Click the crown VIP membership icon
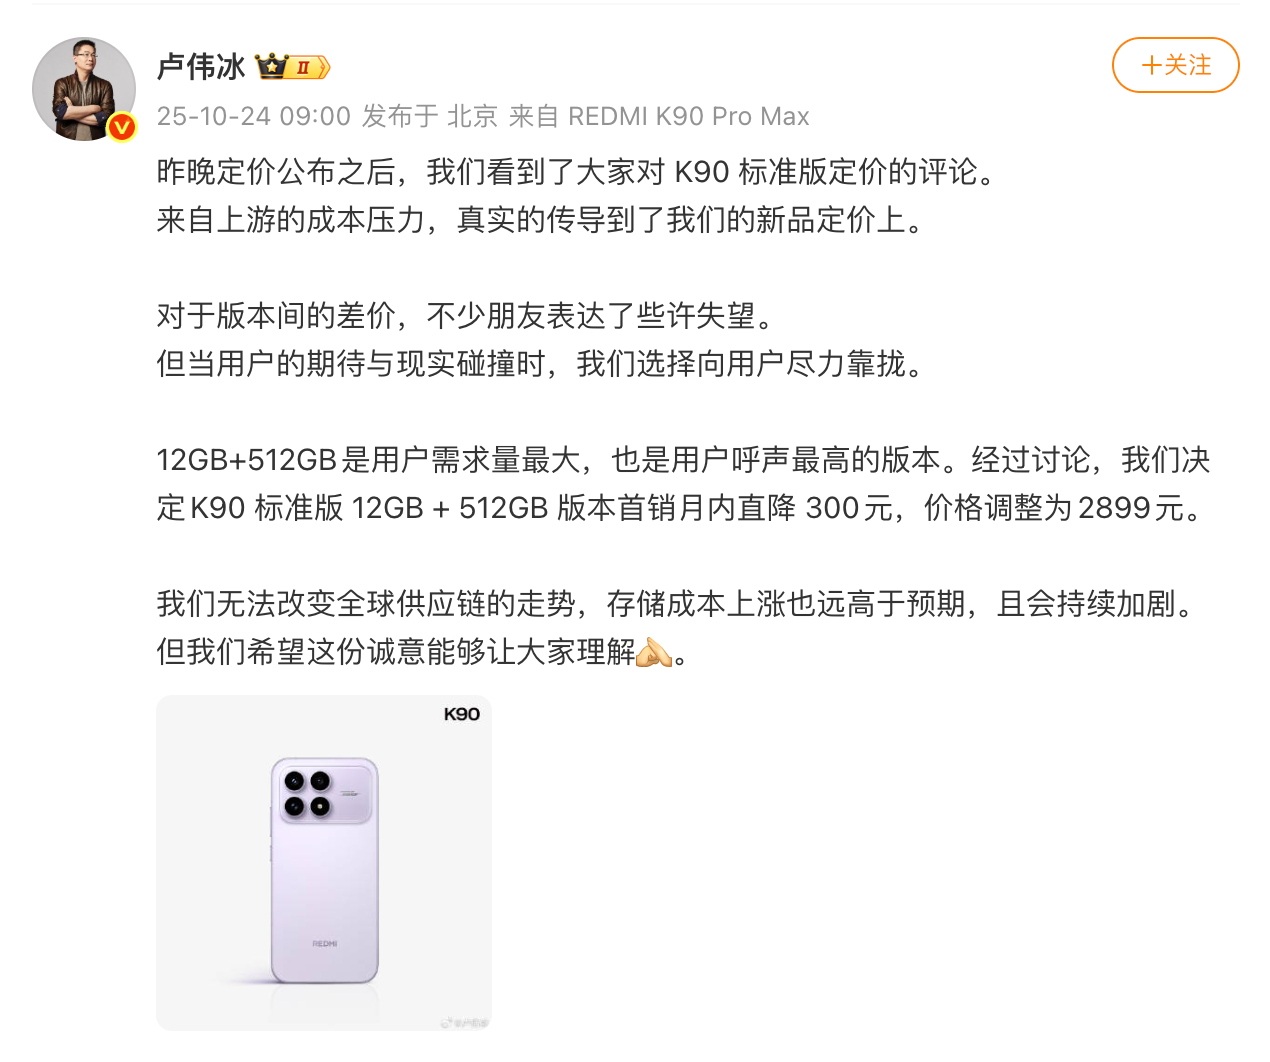This screenshot has width=1270, height=1062. pyautogui.click(x=271, y=67)
